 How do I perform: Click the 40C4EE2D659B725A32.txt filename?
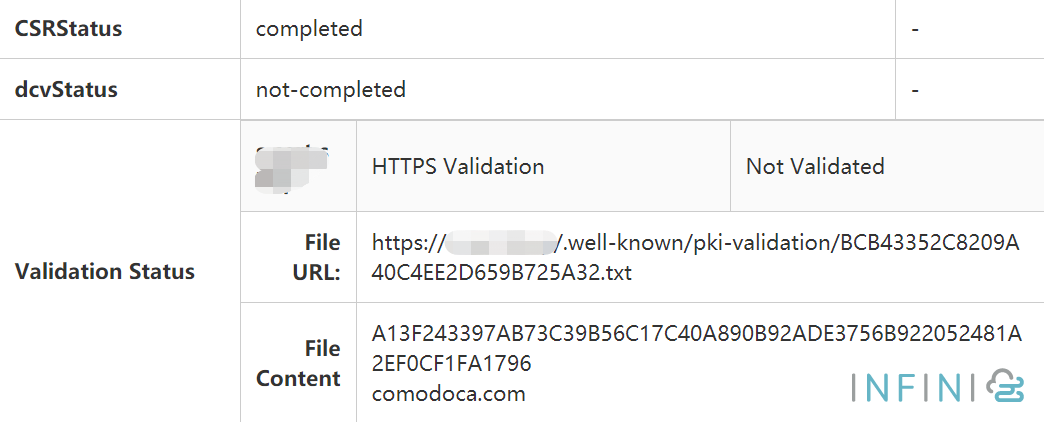[502, 272]
